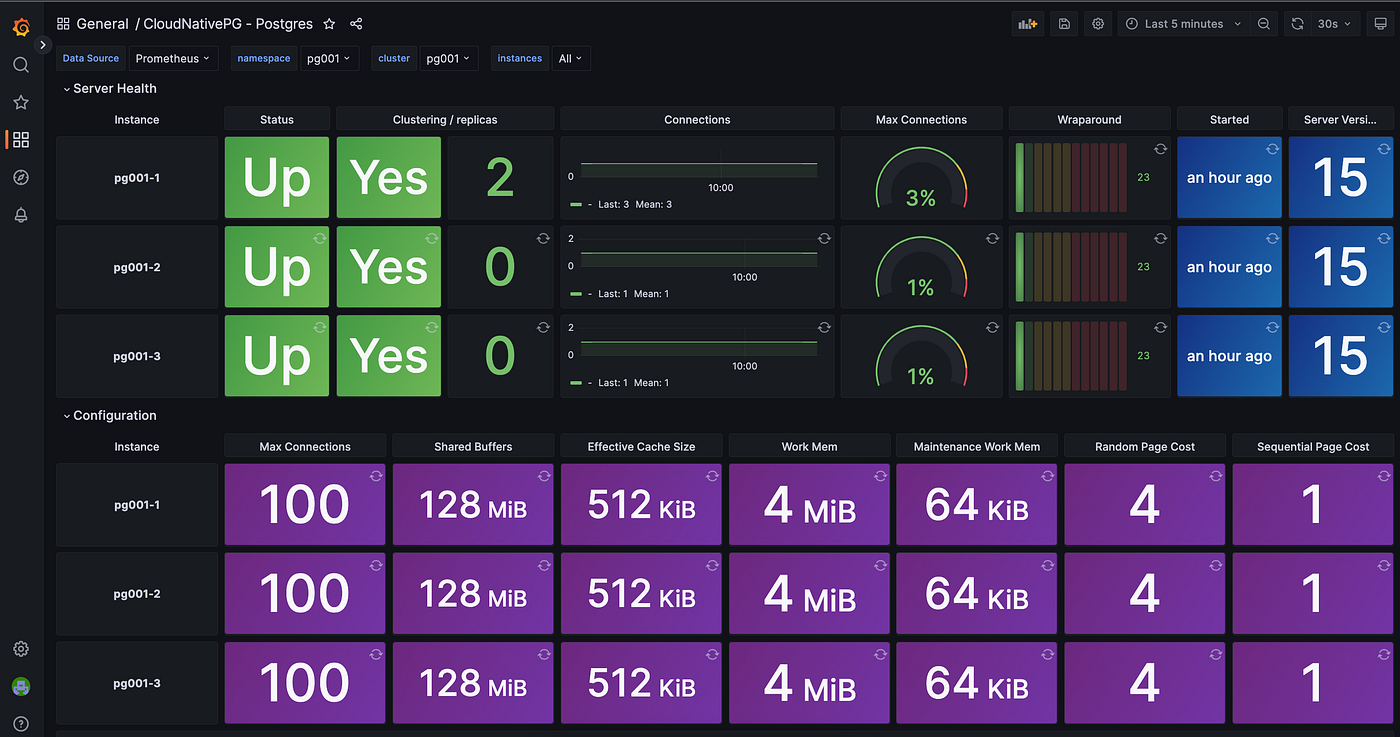
Task: Star the CloudNativePG dashboard
Action: [x=329, y=23]
